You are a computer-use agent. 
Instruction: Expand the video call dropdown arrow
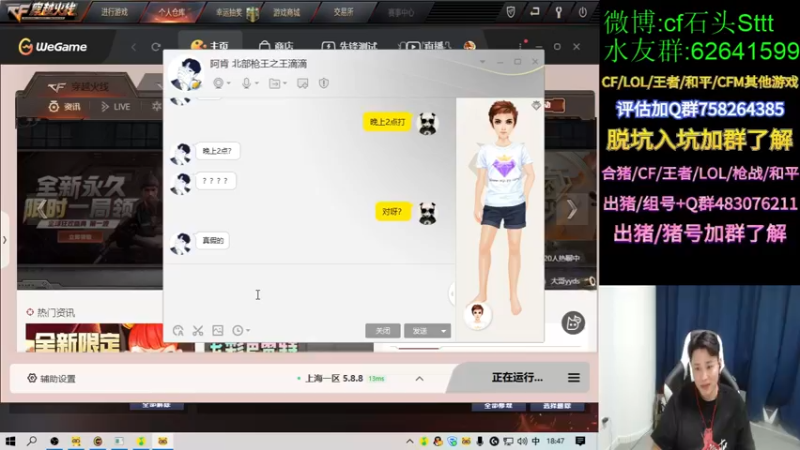pos(229,84)
